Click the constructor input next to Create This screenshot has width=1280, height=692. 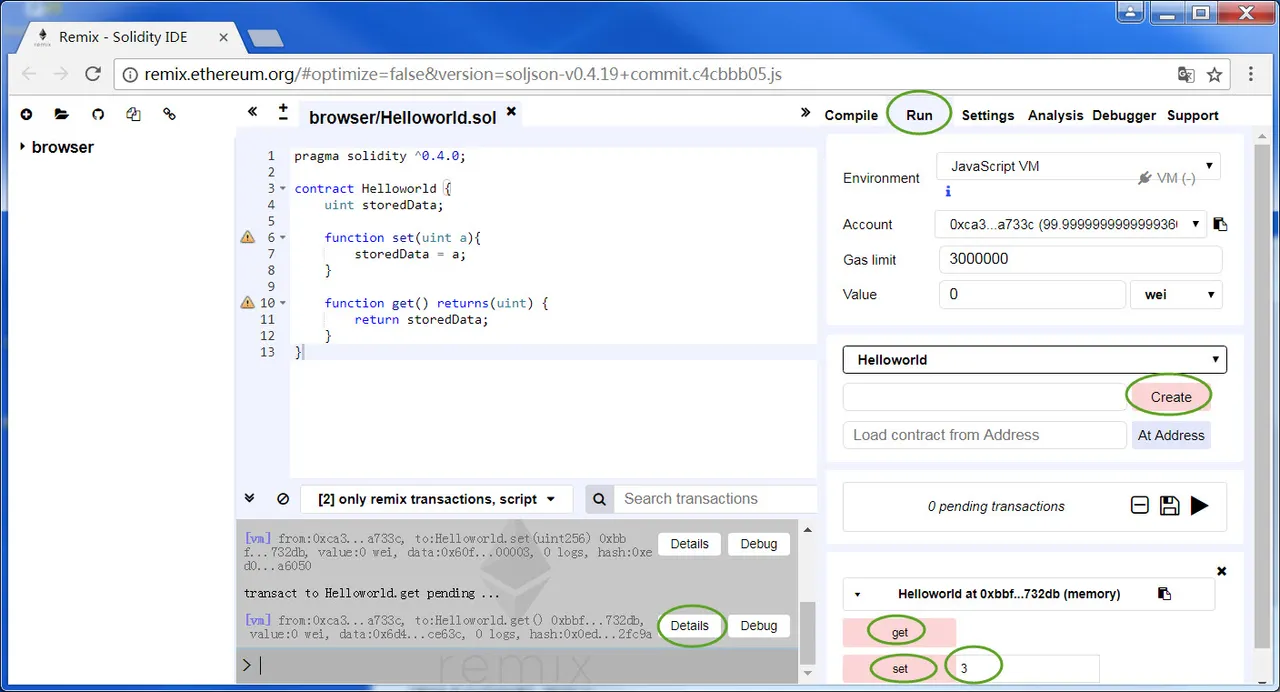pyautogui.click(x=985, y=397)
